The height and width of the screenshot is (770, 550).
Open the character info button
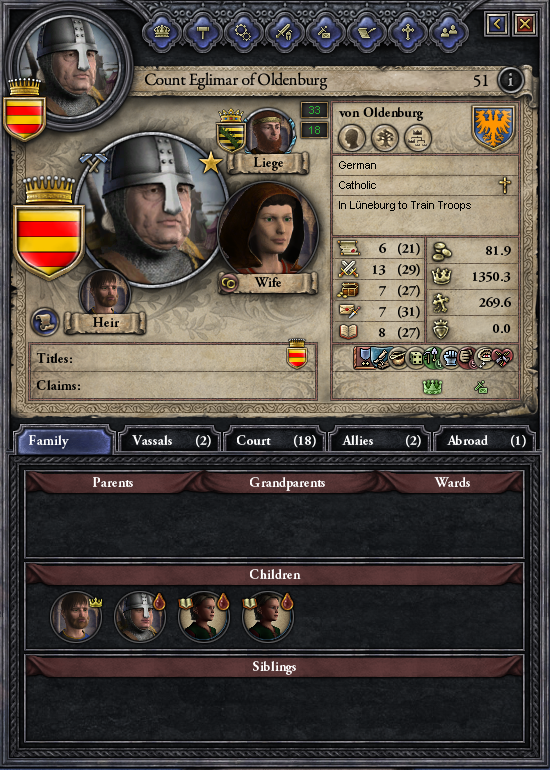(x=510, y=80)
